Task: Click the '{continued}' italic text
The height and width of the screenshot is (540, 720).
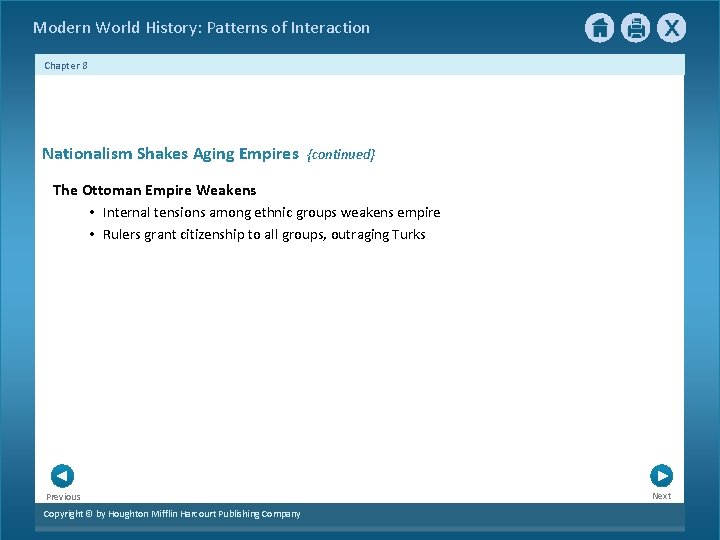Action: (x=341, y=154)
